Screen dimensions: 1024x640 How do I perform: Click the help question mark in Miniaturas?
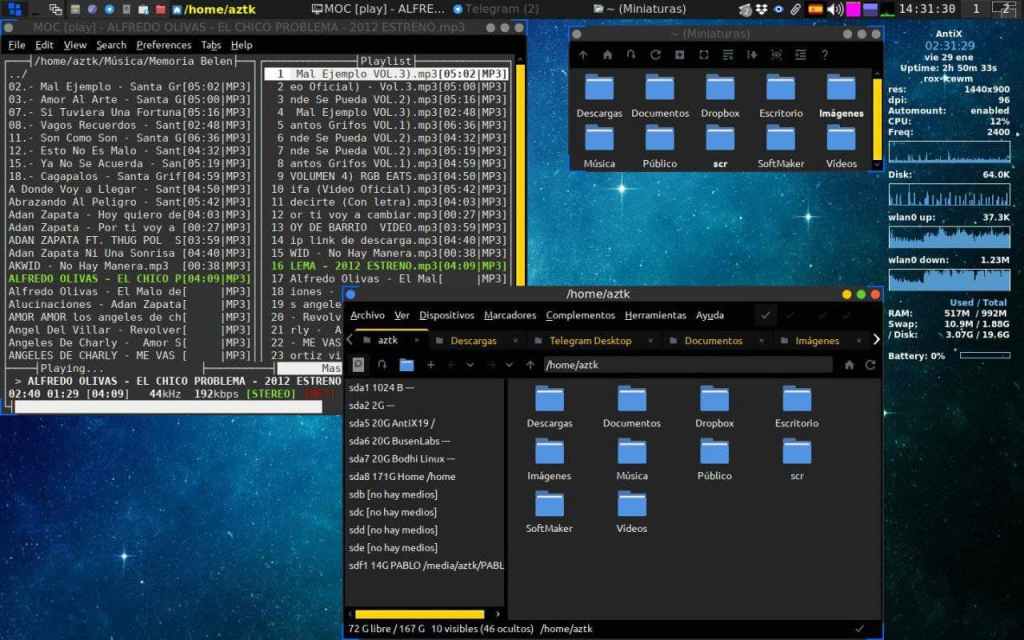click(824, 55)
